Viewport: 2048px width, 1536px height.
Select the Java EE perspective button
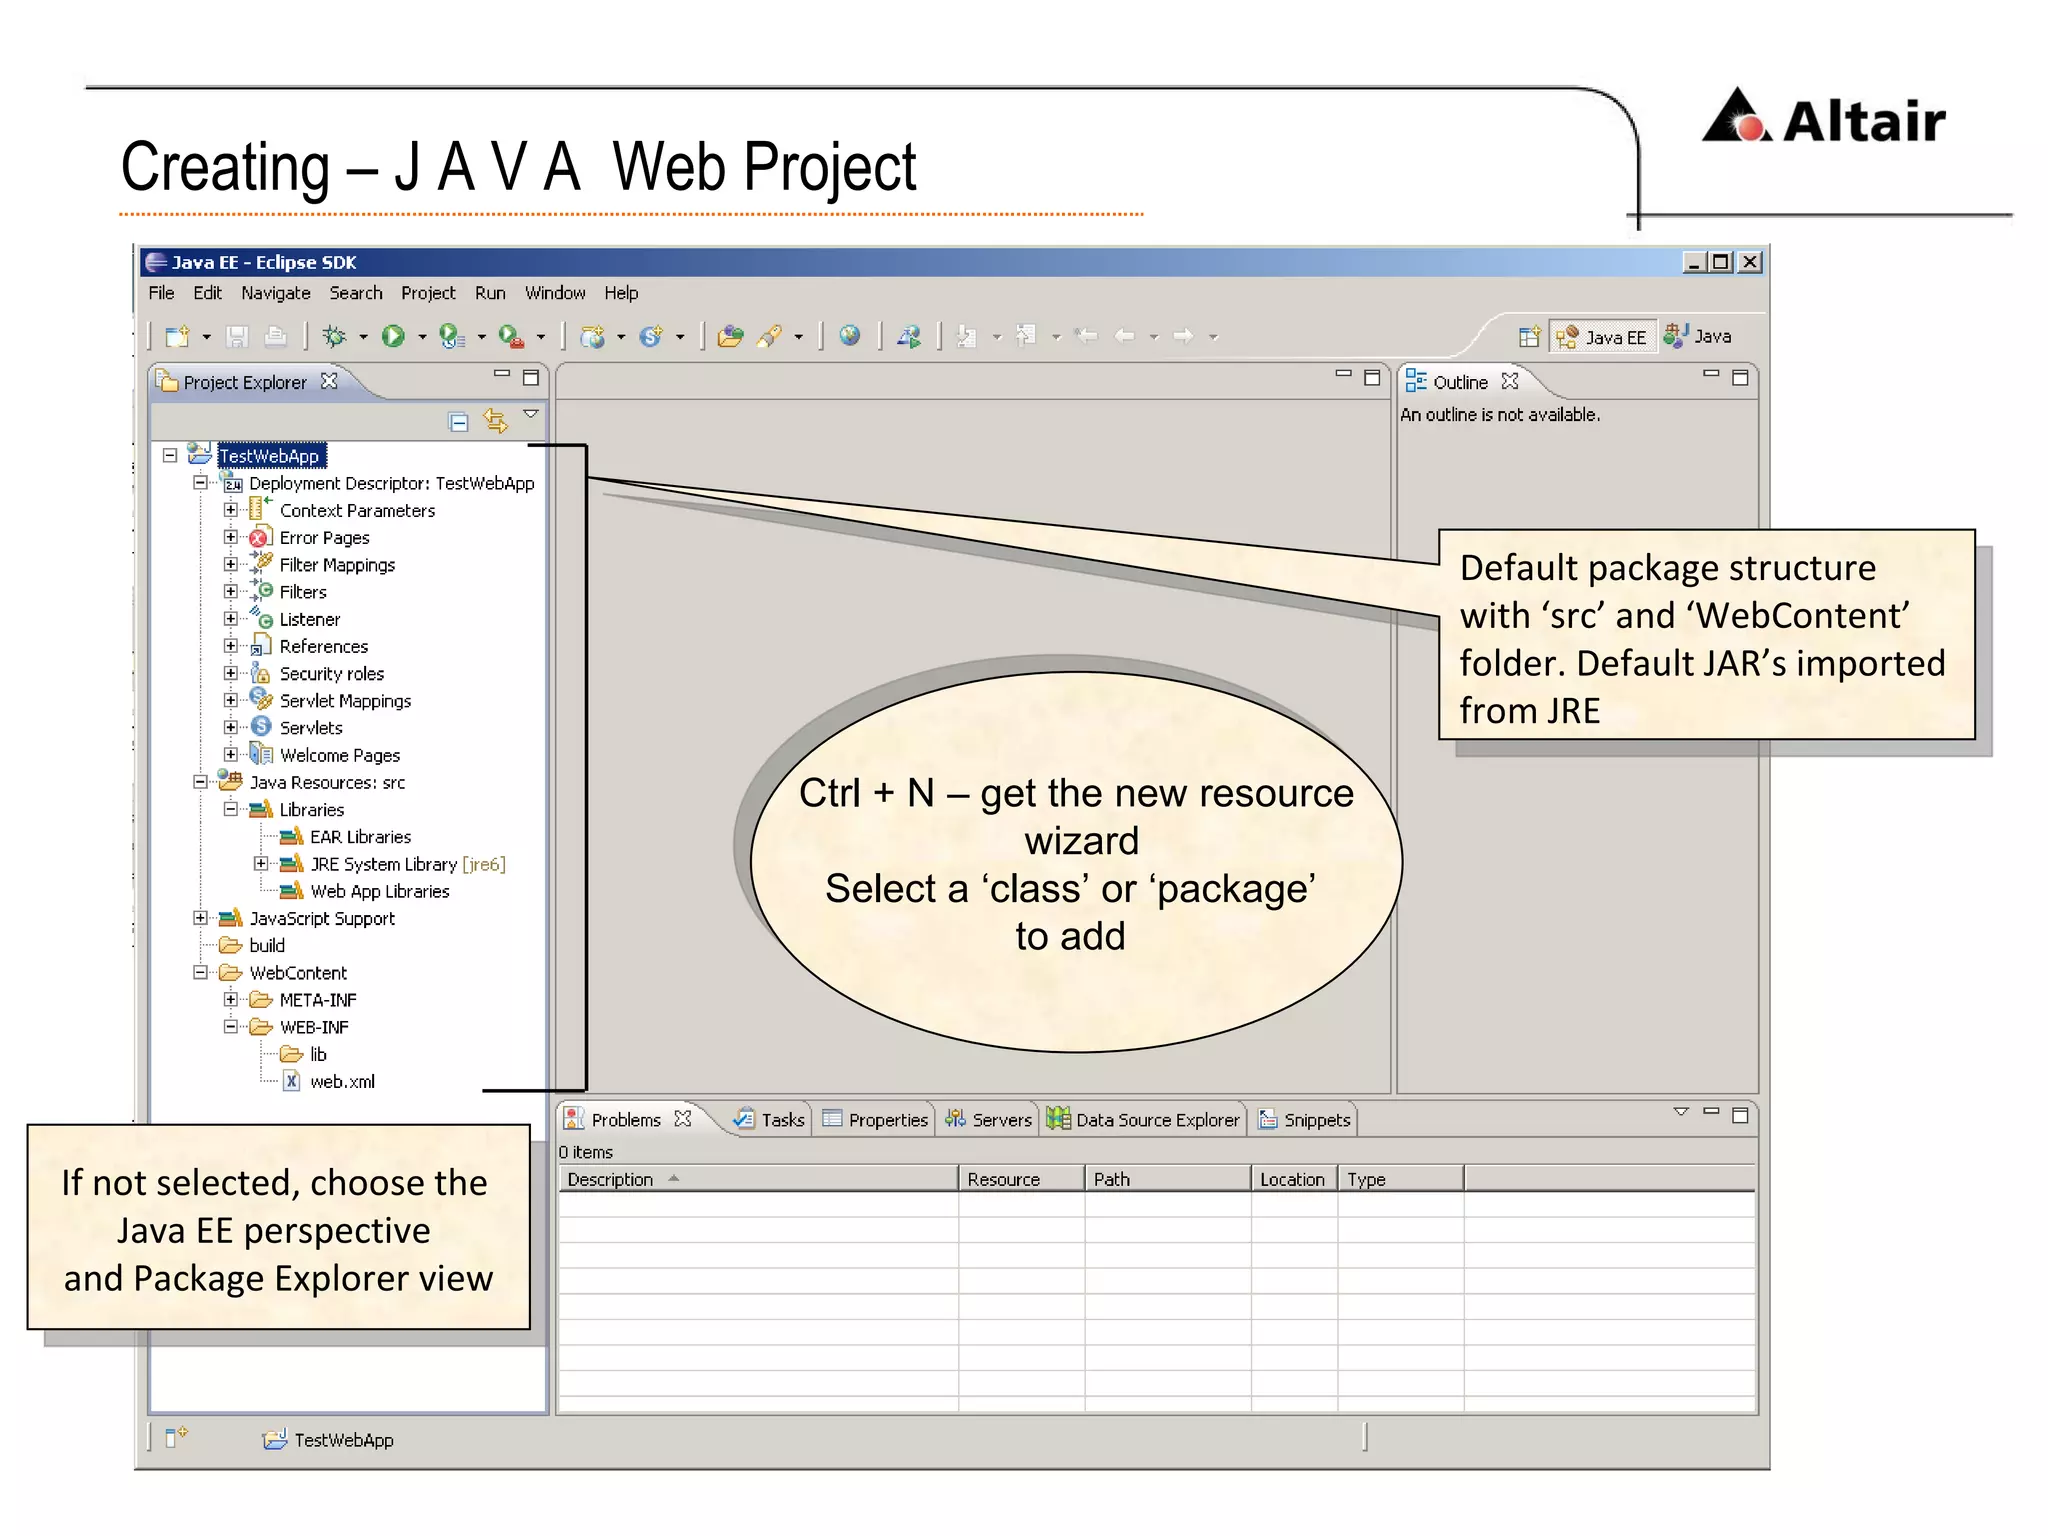(x=1602, y=337)
